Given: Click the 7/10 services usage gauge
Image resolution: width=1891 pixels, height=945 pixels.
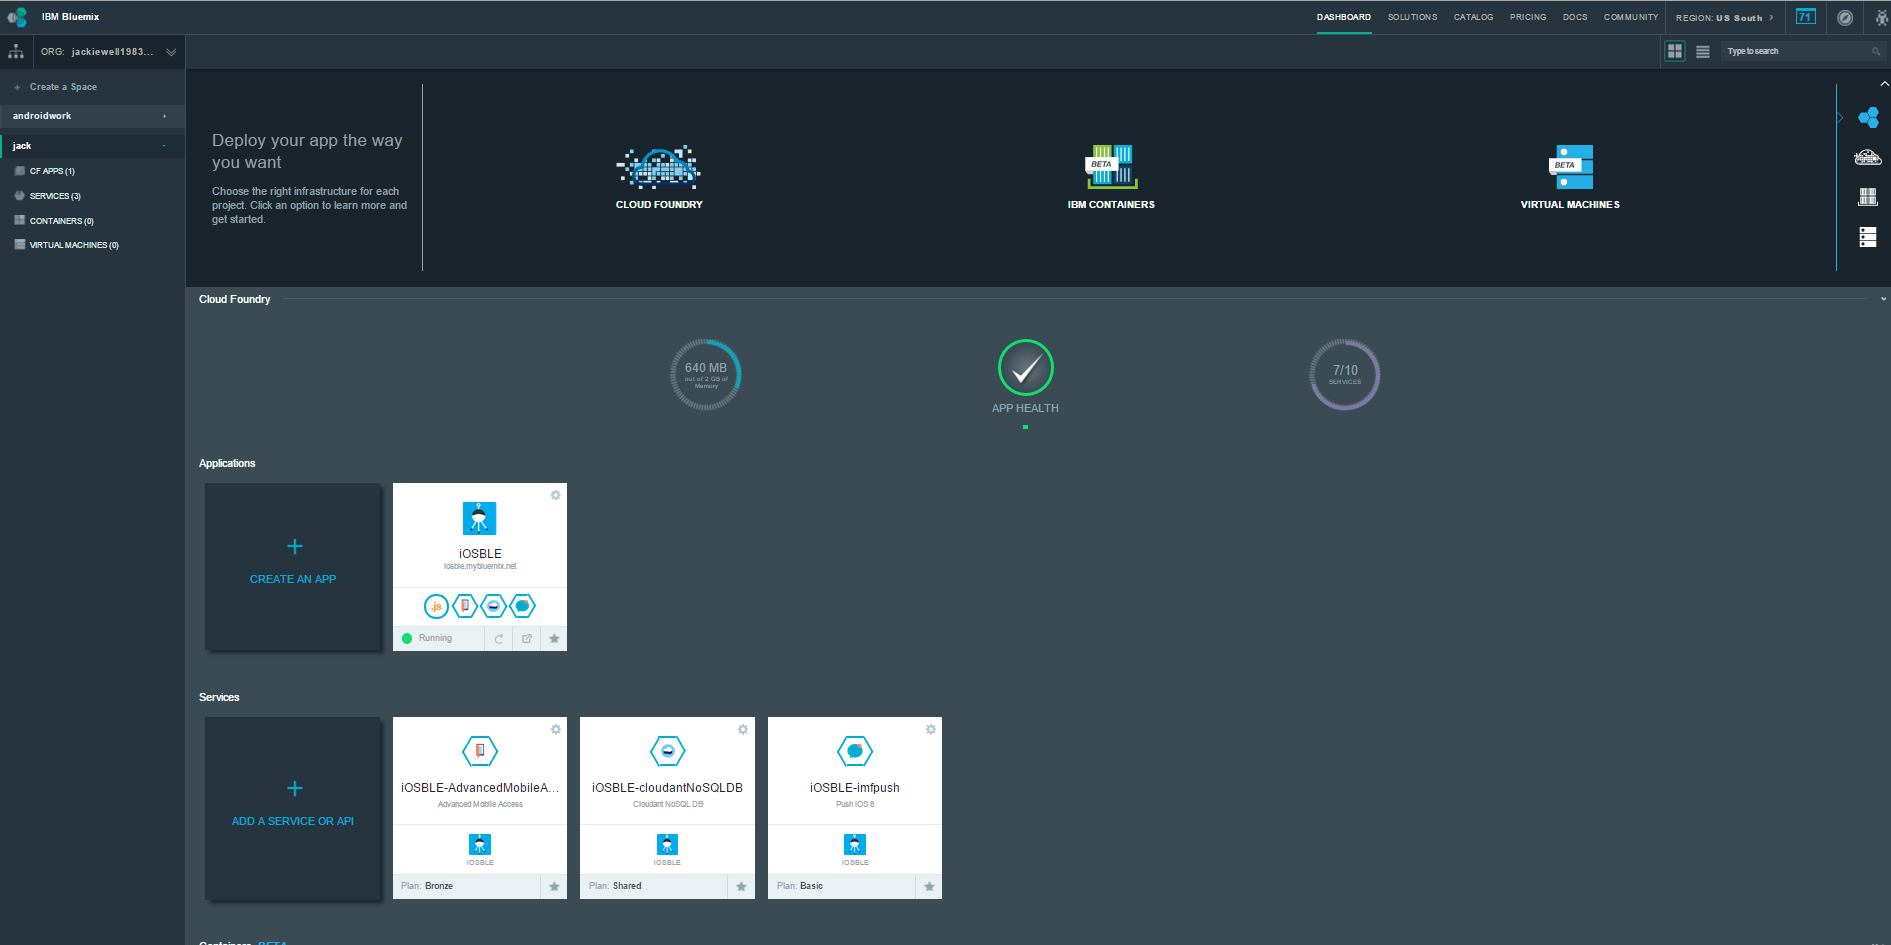Looking at the screenshot, I should [x=1345, y=375].
